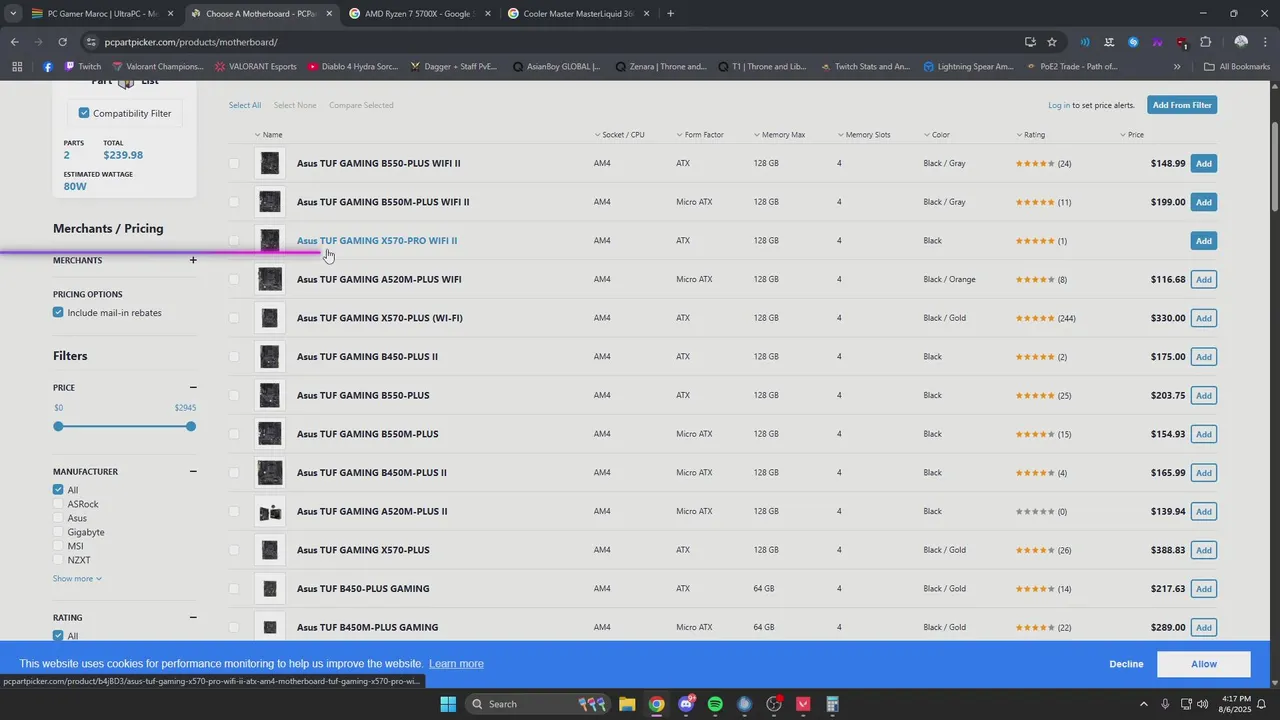
Task: Sort by Memory Max column
Action: [779, 134]
